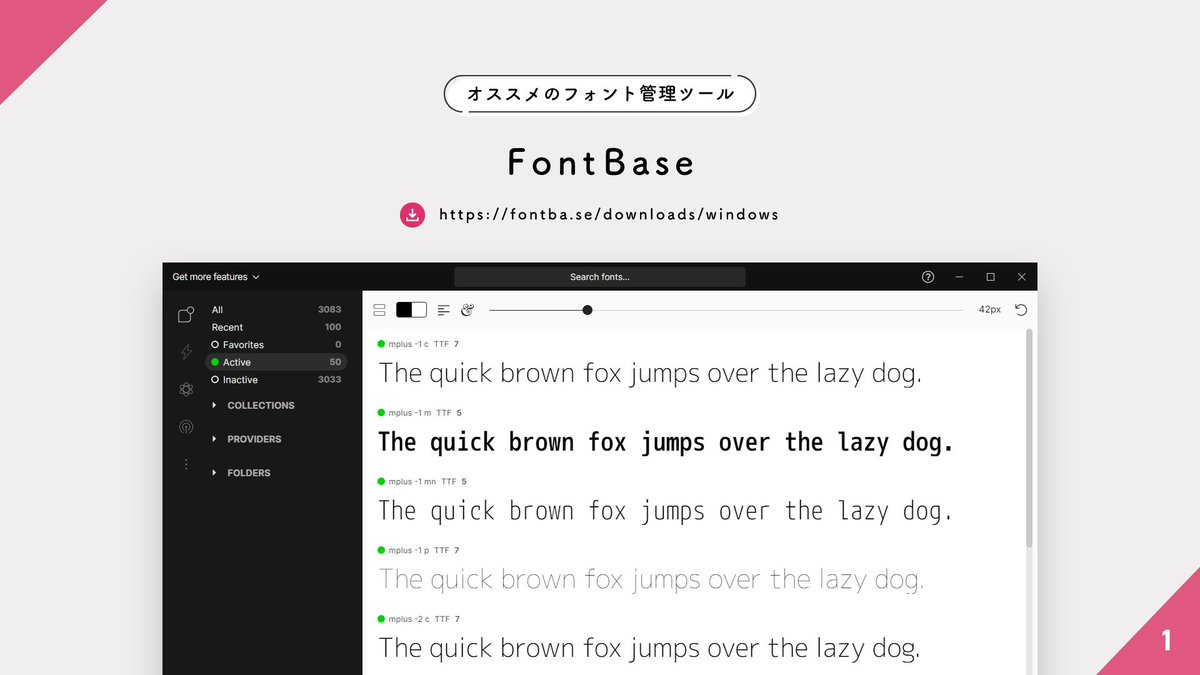Maximize the FontBase window
Screen dimensions: 1200x675
click(x=991, y=277)
